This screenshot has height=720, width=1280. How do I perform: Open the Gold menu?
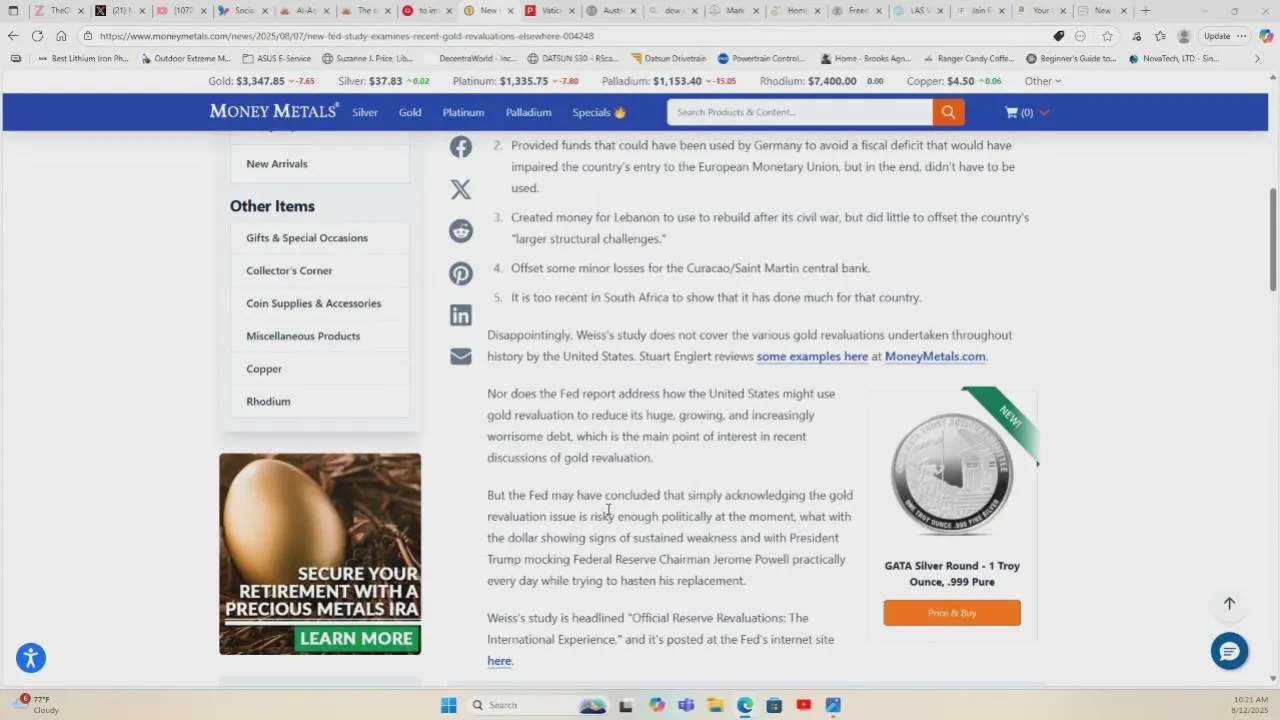(x=410, y=112)
